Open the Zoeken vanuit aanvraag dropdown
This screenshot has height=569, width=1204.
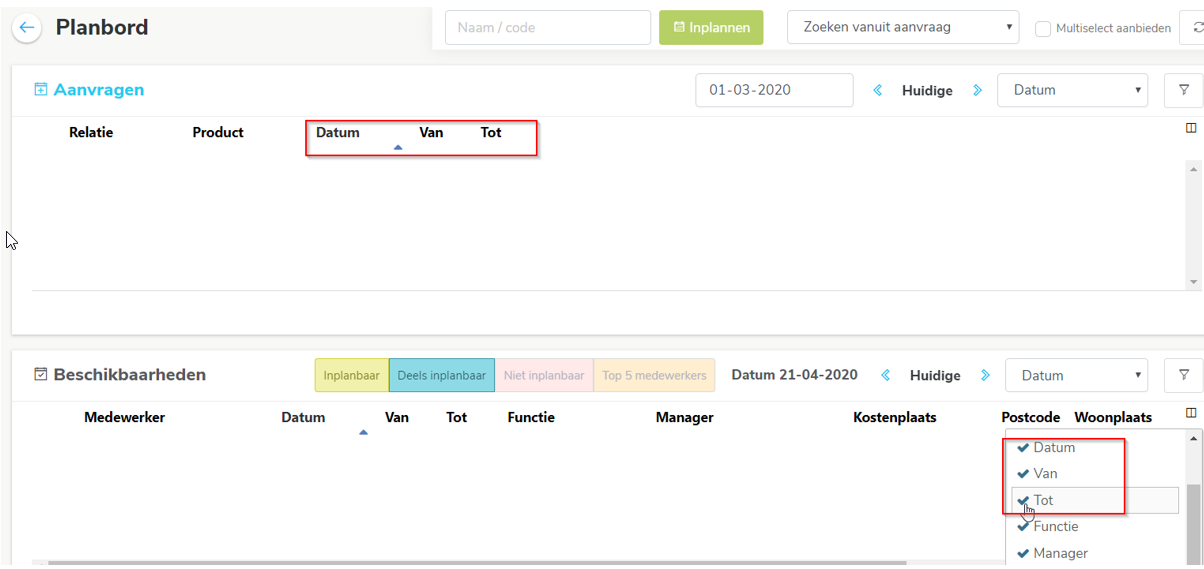pos(903,27)
